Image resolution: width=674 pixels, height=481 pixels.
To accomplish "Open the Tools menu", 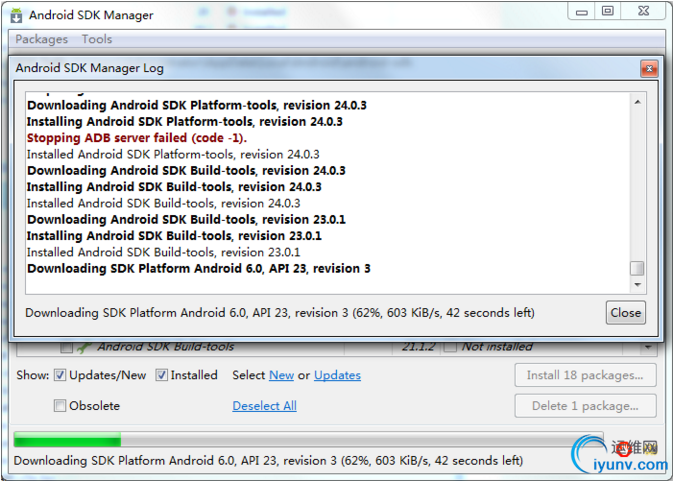I will pos(97,39).
